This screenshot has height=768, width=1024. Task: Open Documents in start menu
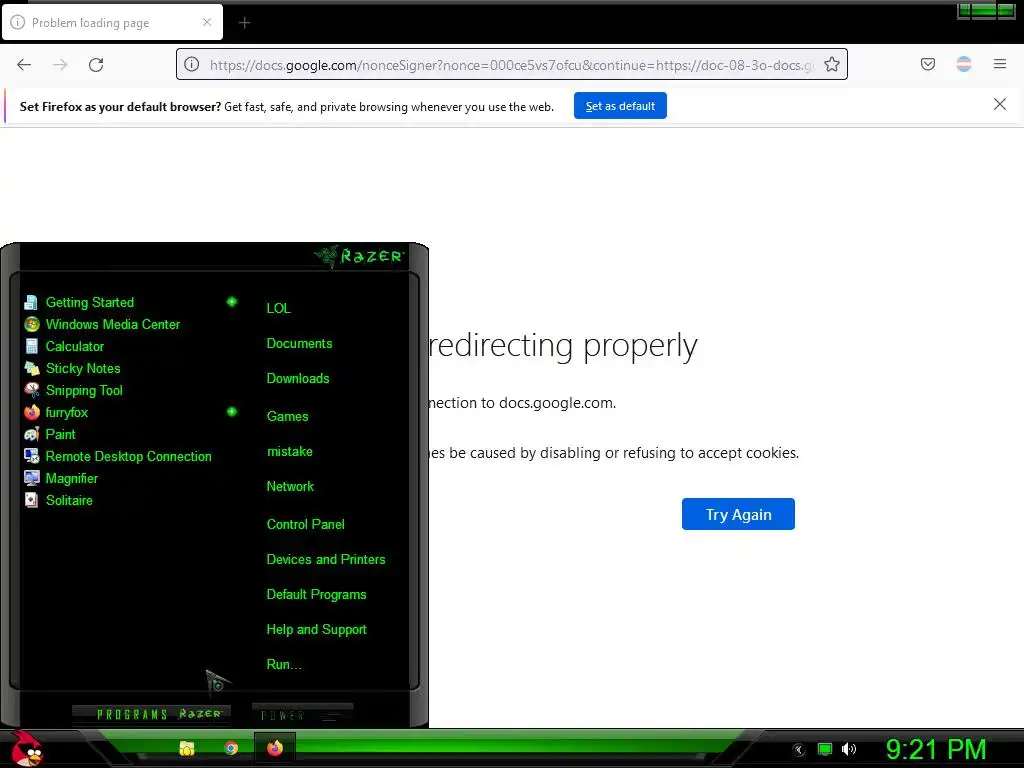point(299,344)
